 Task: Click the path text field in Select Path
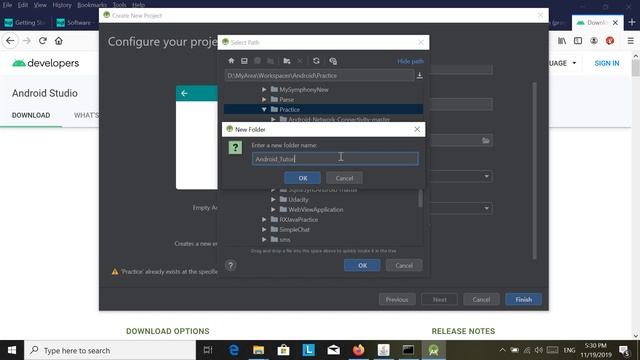pos(319,76)
